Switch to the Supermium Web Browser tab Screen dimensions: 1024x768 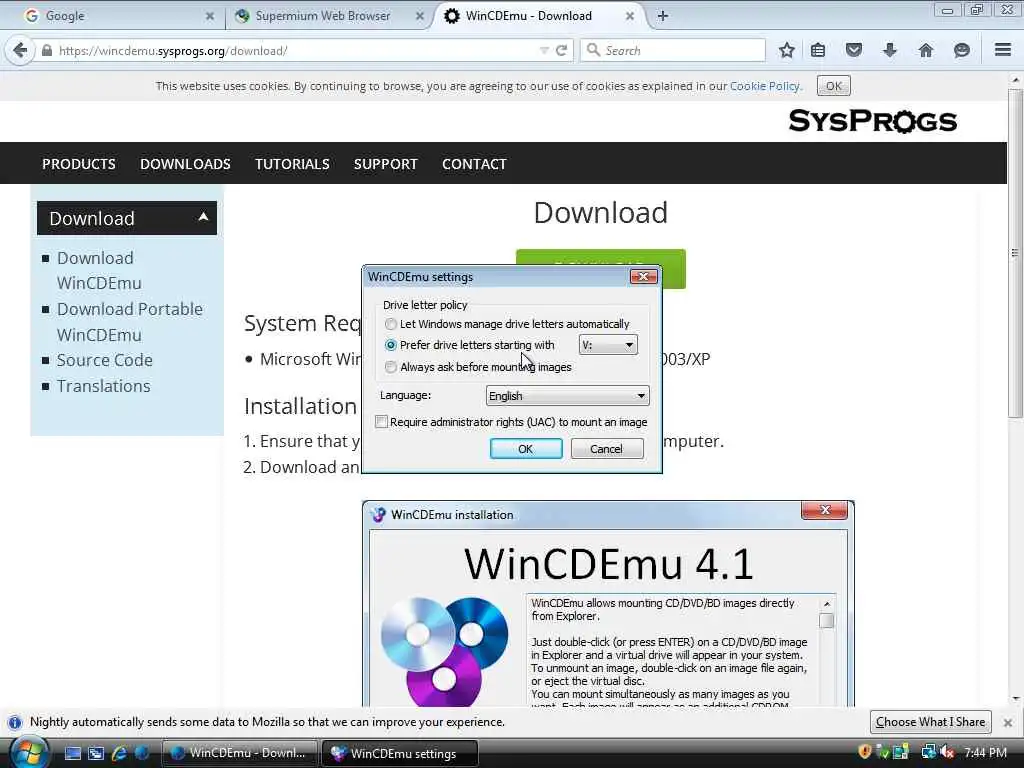pyautogui.click(x=323, y=16)
